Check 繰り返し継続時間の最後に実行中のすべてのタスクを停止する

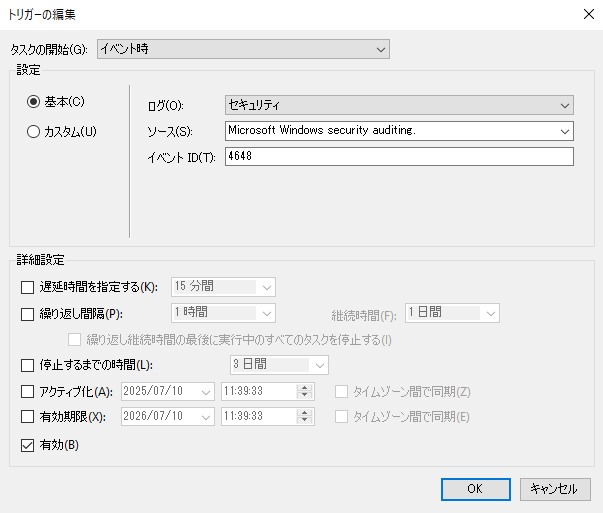[74, 340]
